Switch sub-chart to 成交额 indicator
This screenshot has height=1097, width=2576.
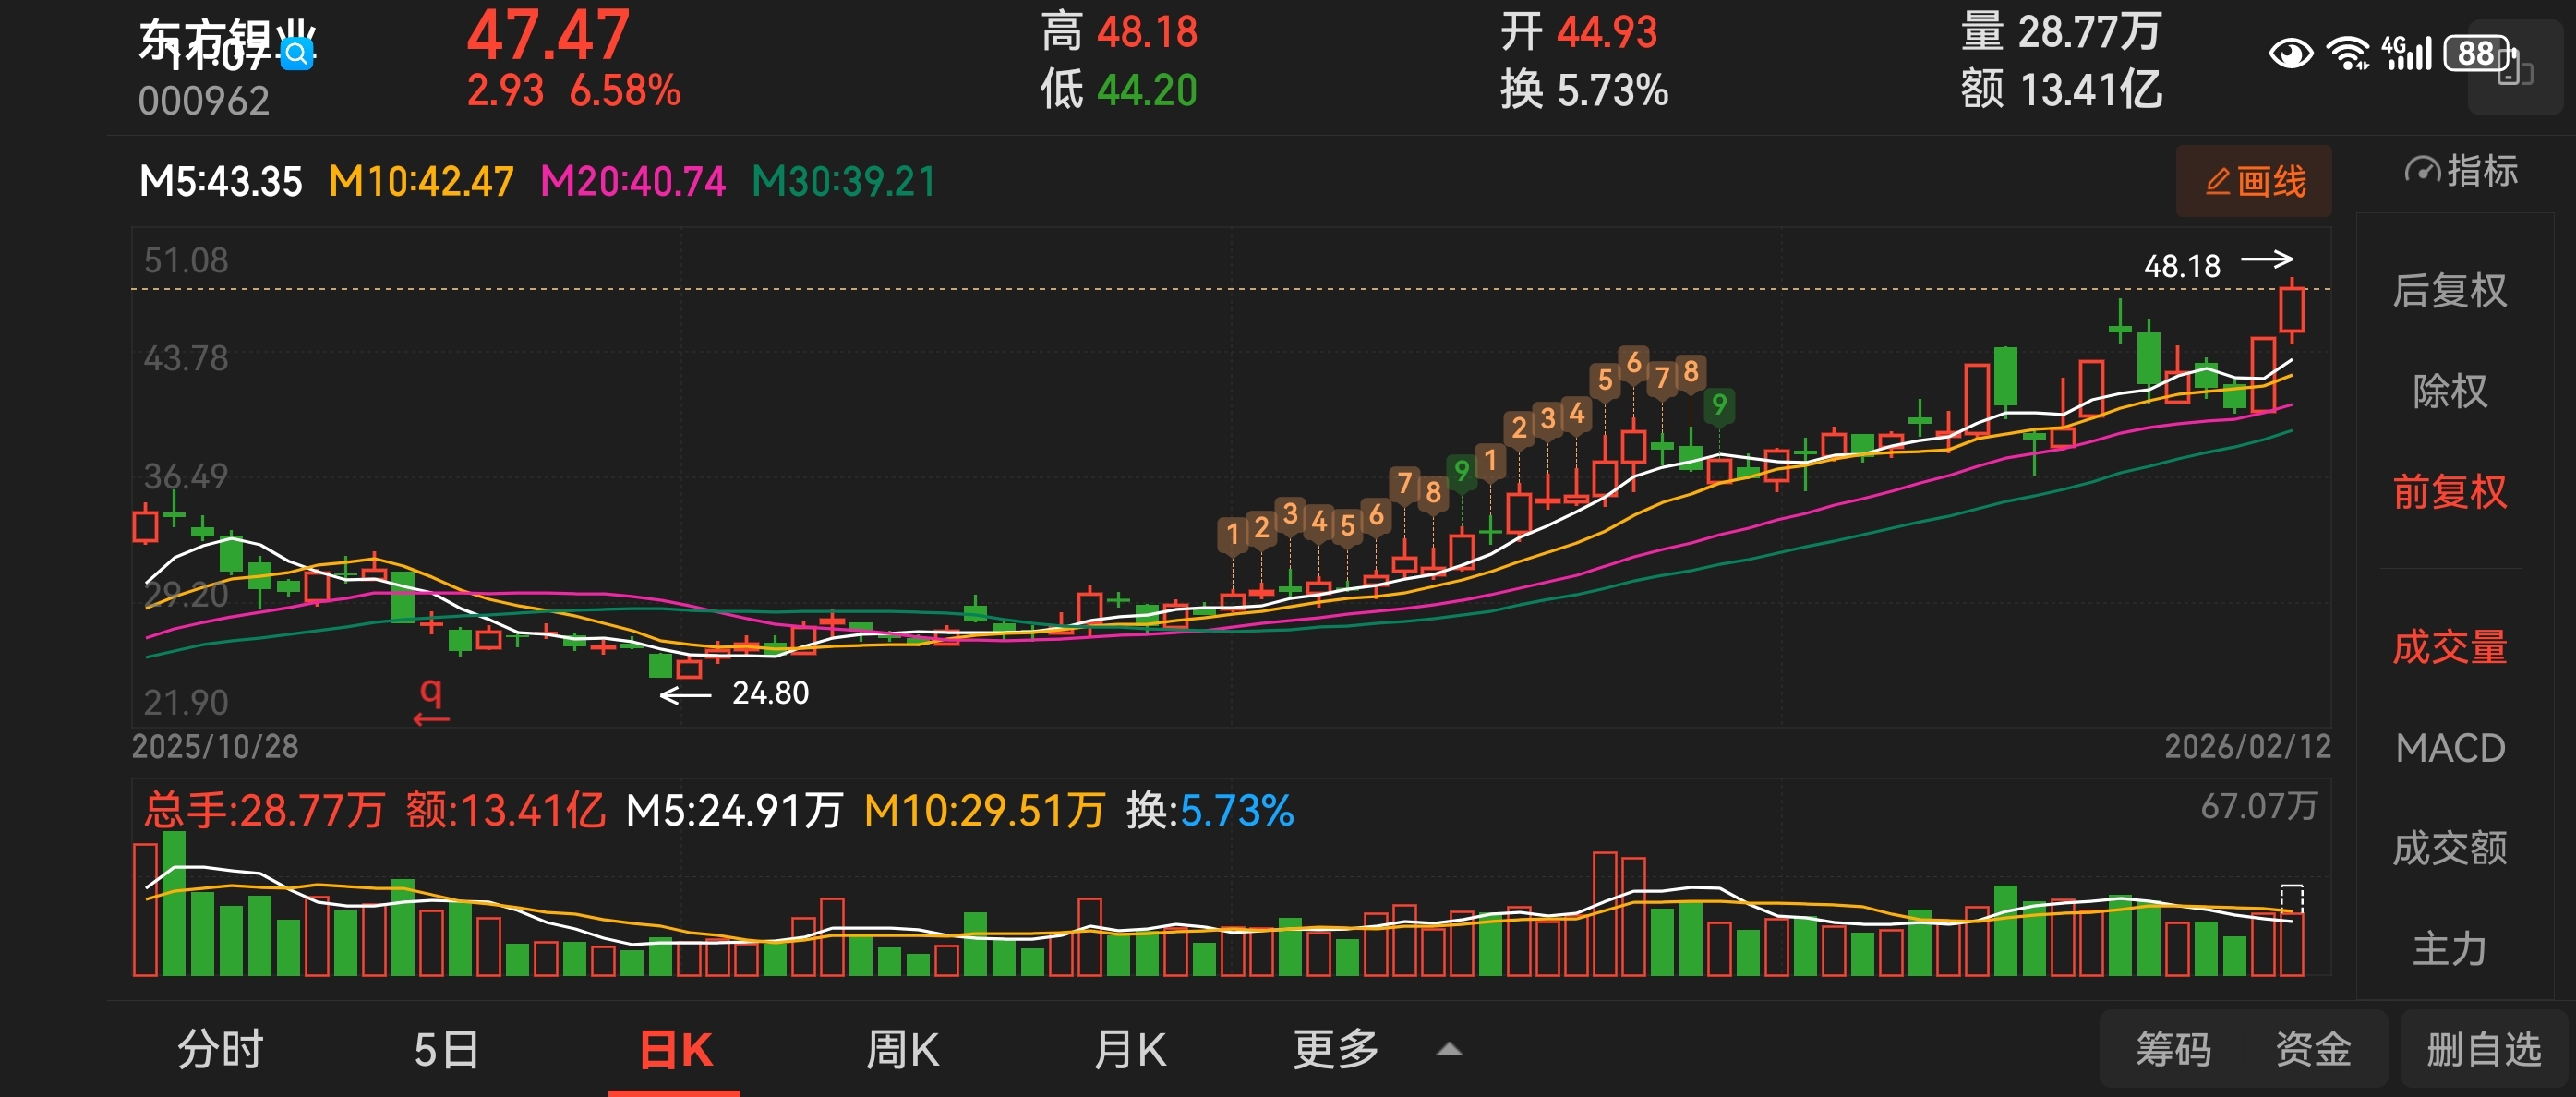(x=2449, y=848)
